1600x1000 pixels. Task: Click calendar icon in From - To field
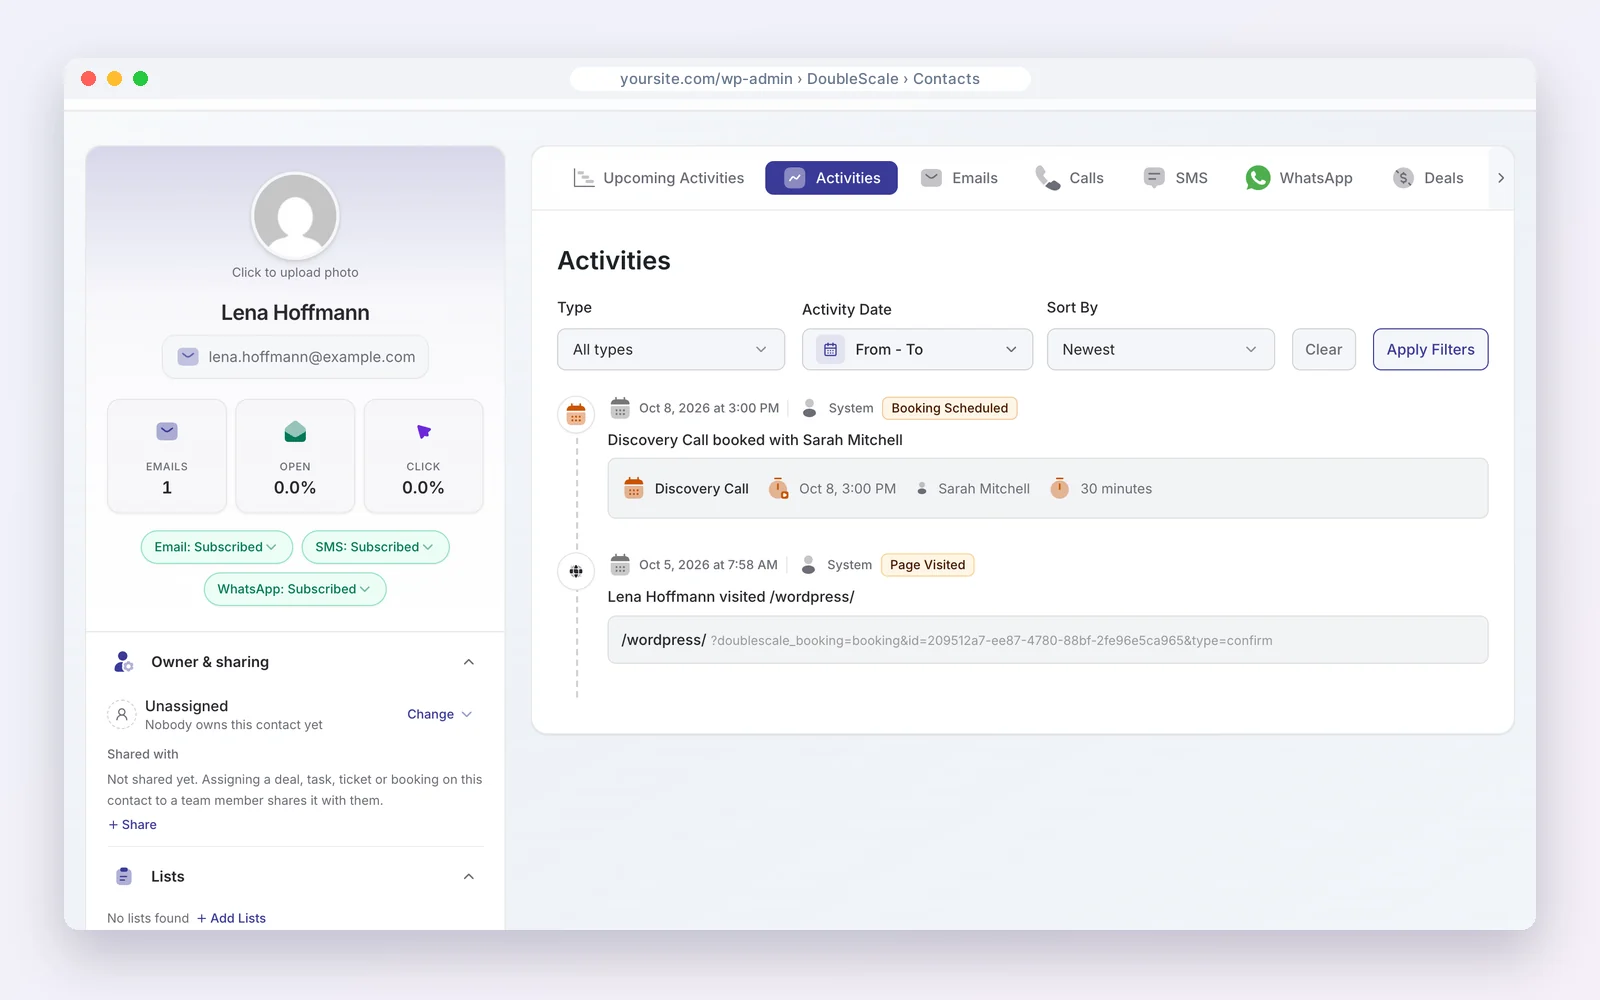(x=830, y=350)
